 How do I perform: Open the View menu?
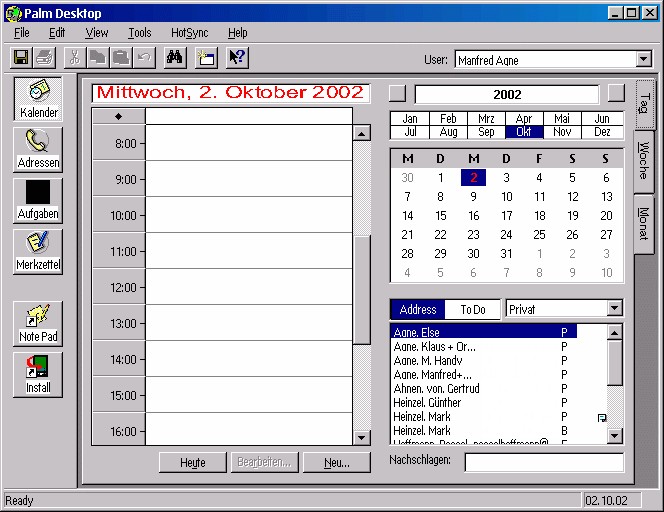[x=97, y=33]
